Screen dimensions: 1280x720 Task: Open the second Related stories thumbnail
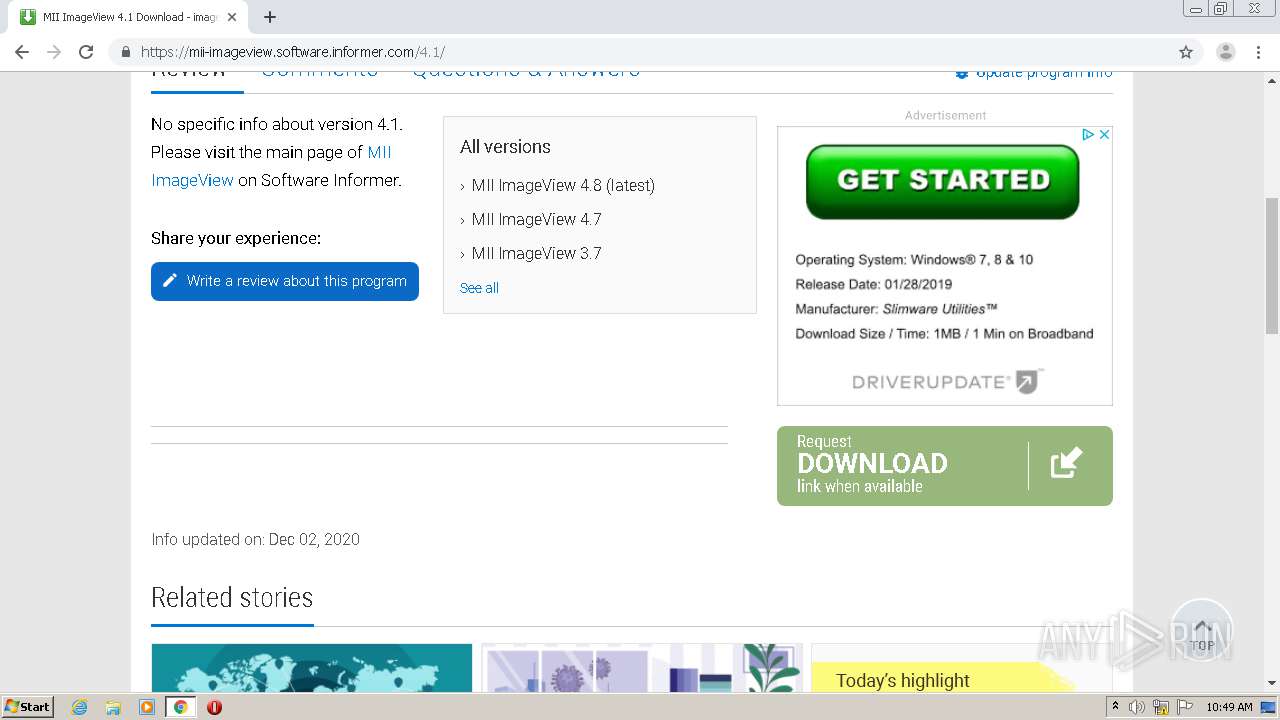click(641, 668)
